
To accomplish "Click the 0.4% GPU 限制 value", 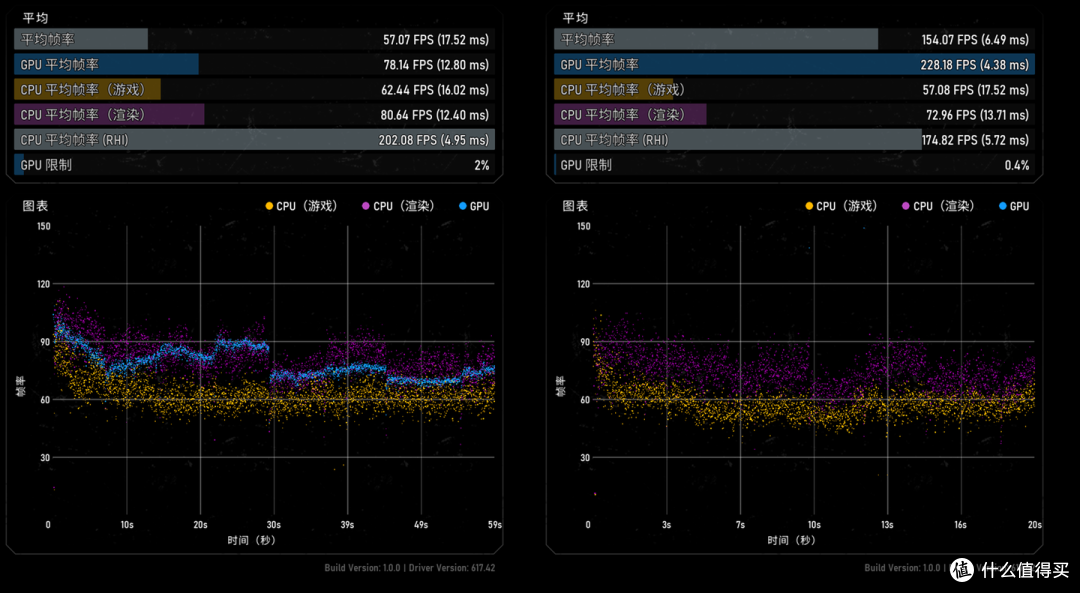I will [x=1017, y=165].
